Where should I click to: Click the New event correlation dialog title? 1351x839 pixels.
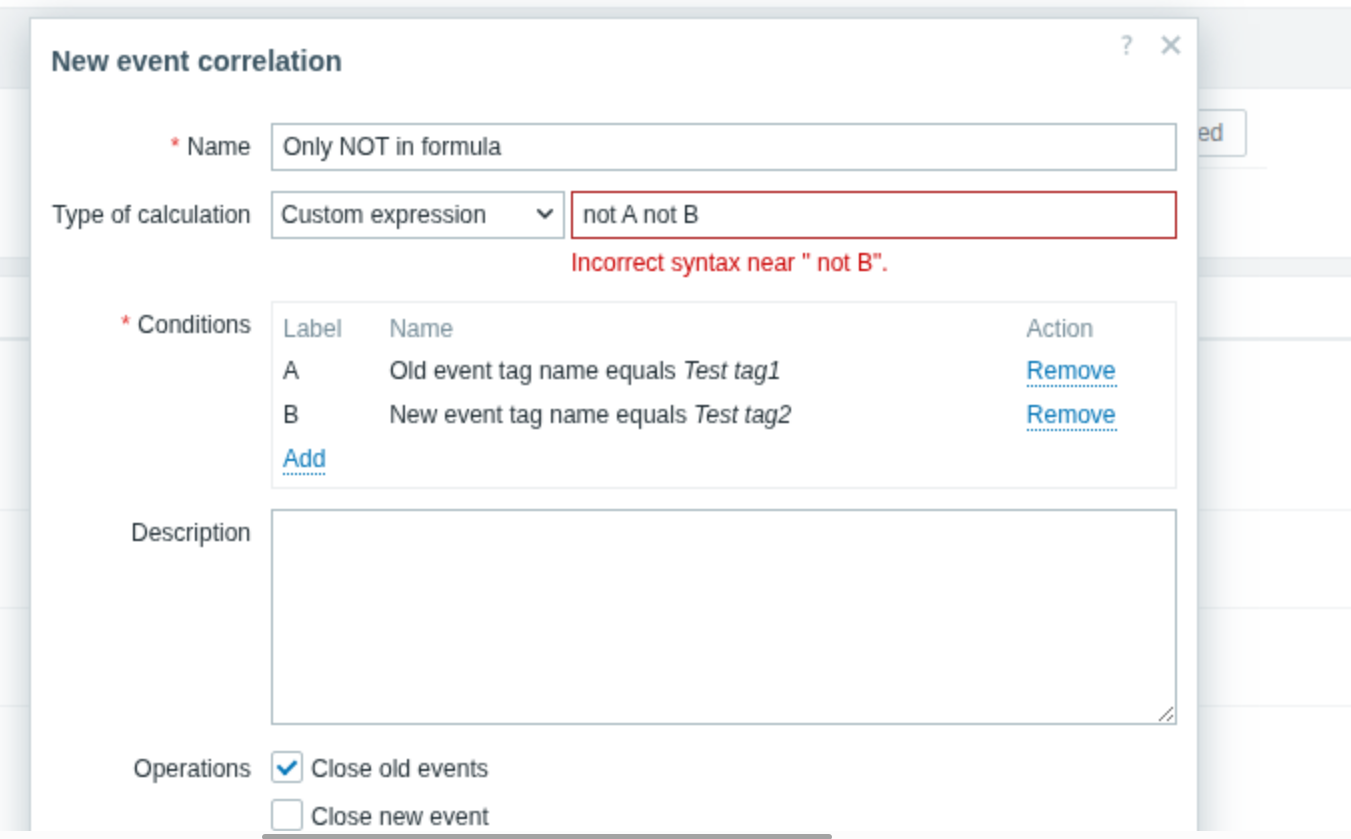(196, 61)
